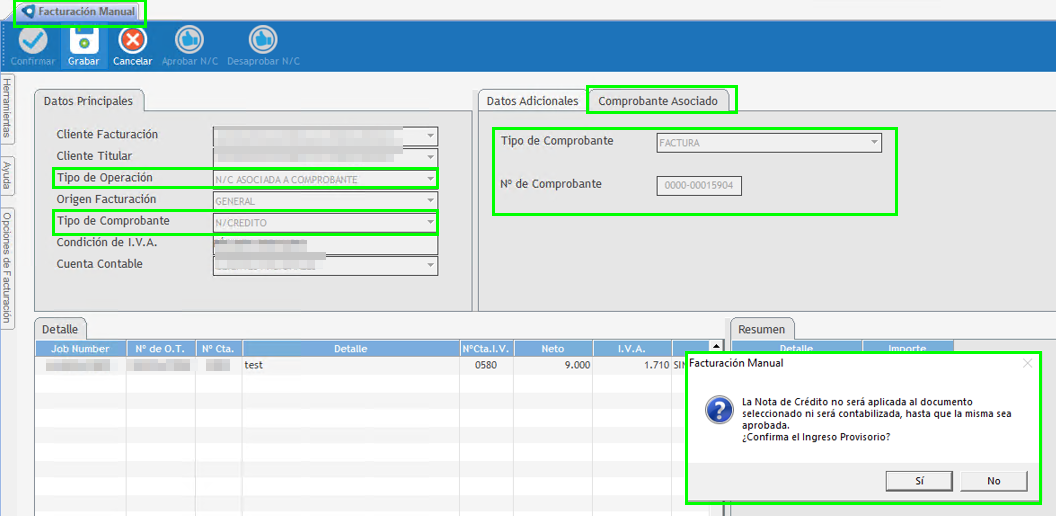Viewport: 1056px width, 516px height.
Task: Open the Datos Adicionales tab
Action: tap(532, 101)
